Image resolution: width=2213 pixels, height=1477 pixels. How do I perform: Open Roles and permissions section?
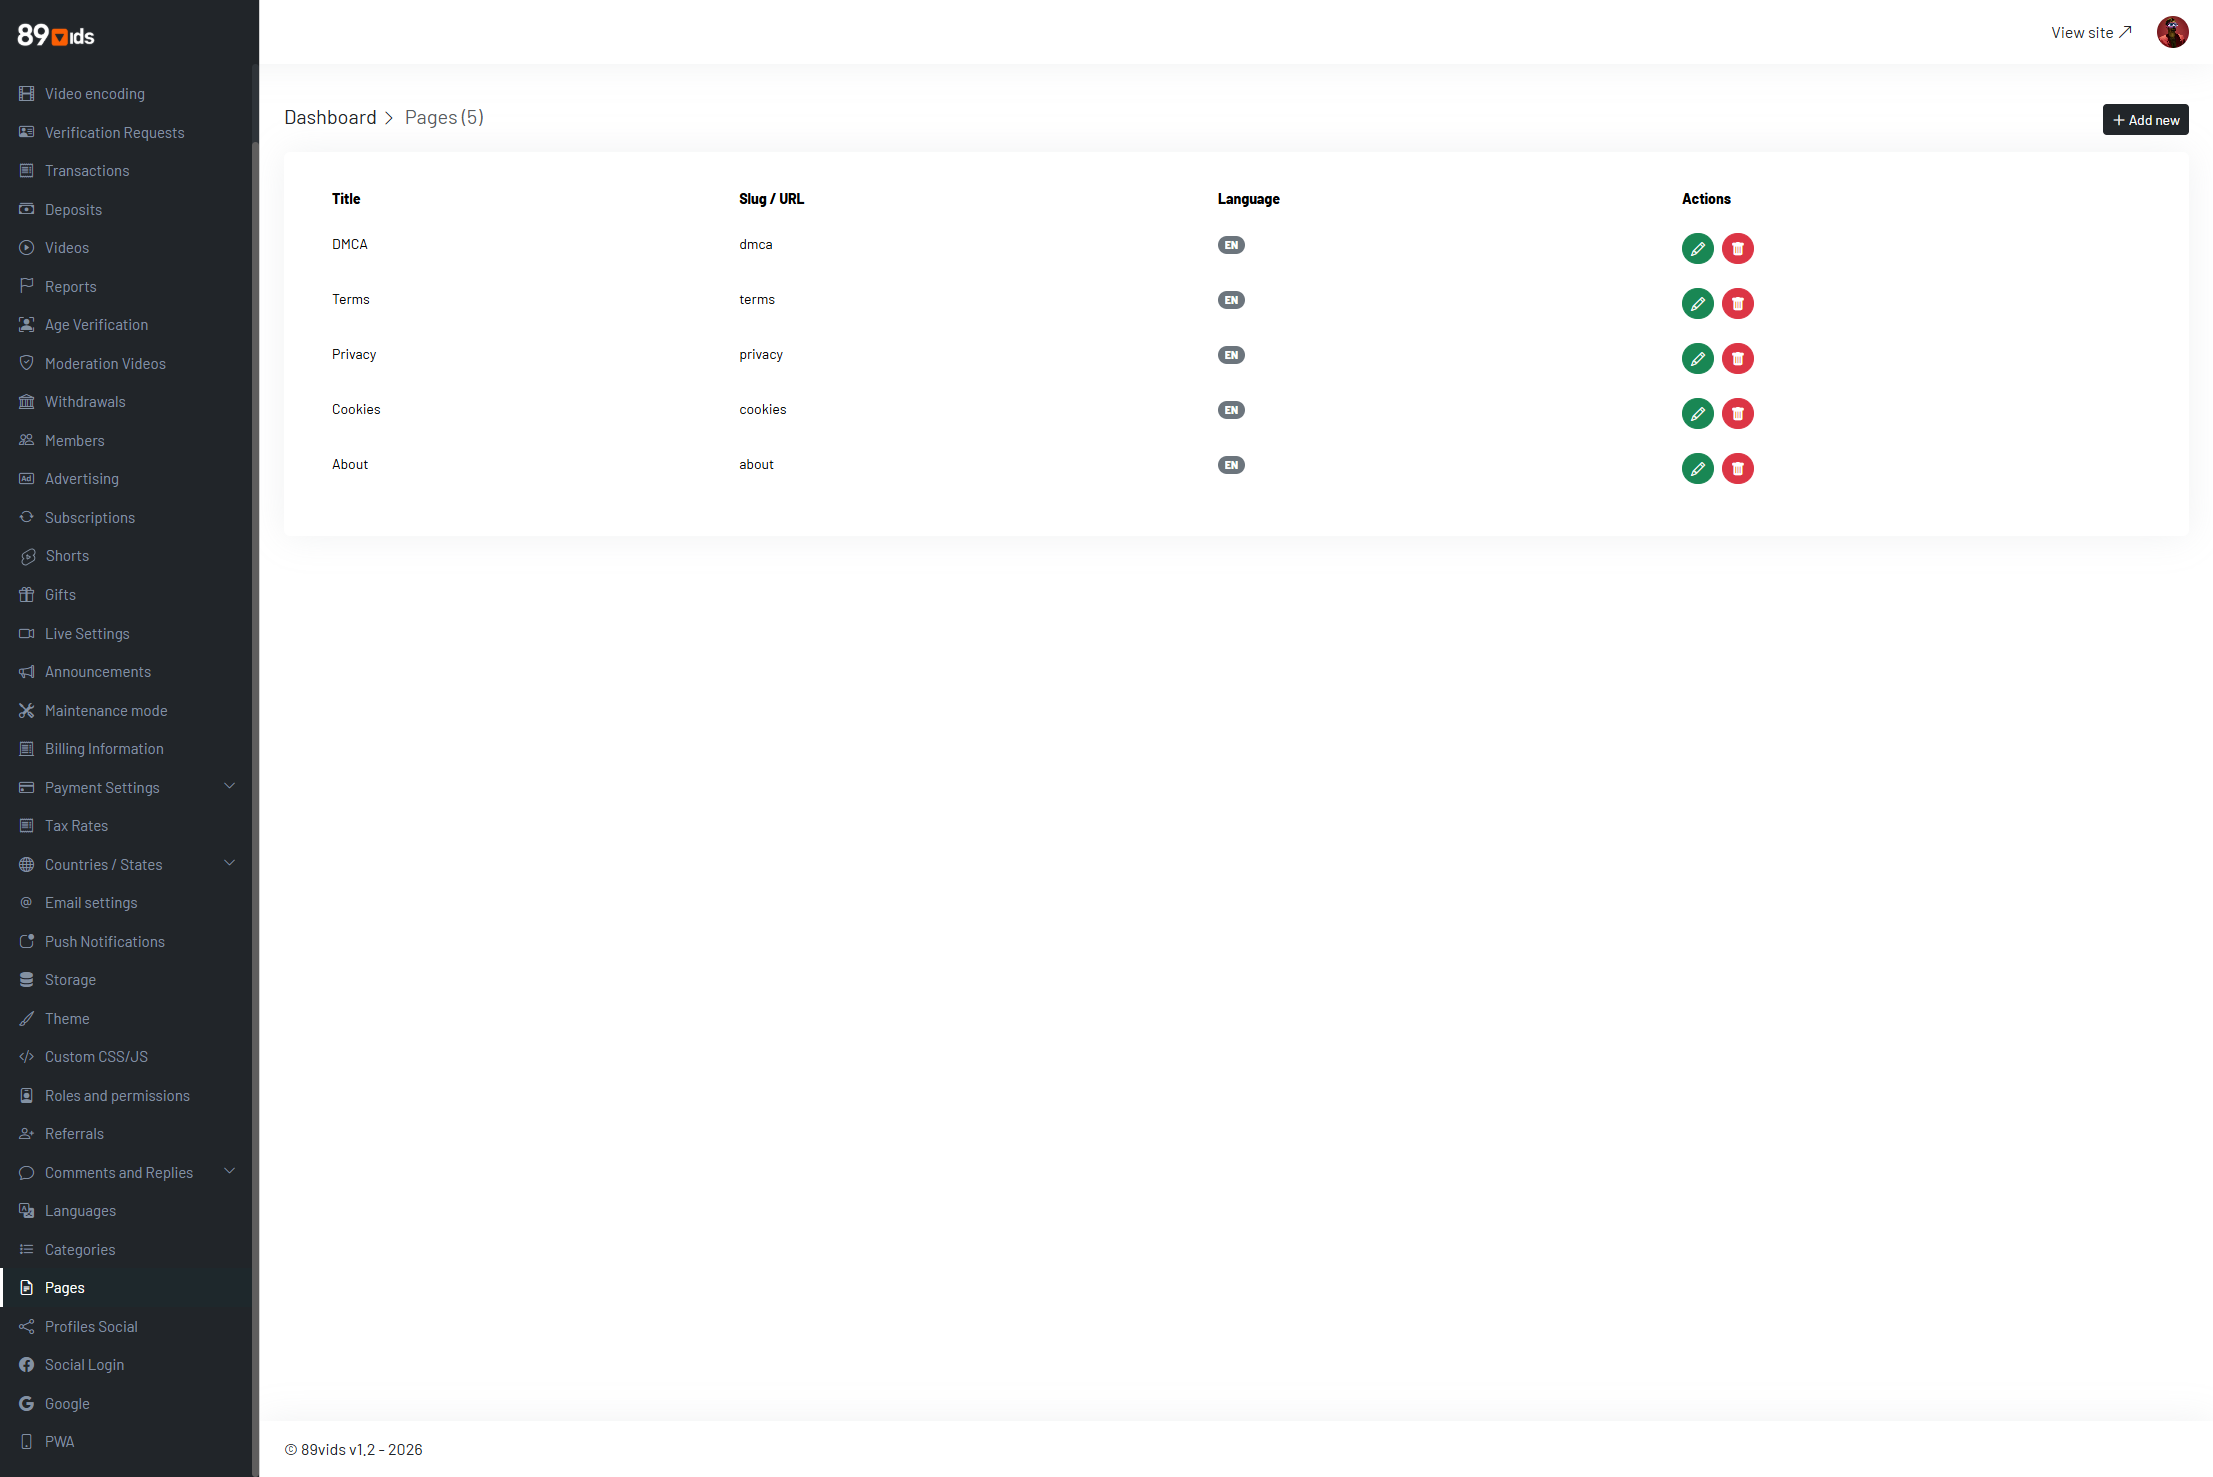(116, 1096)
